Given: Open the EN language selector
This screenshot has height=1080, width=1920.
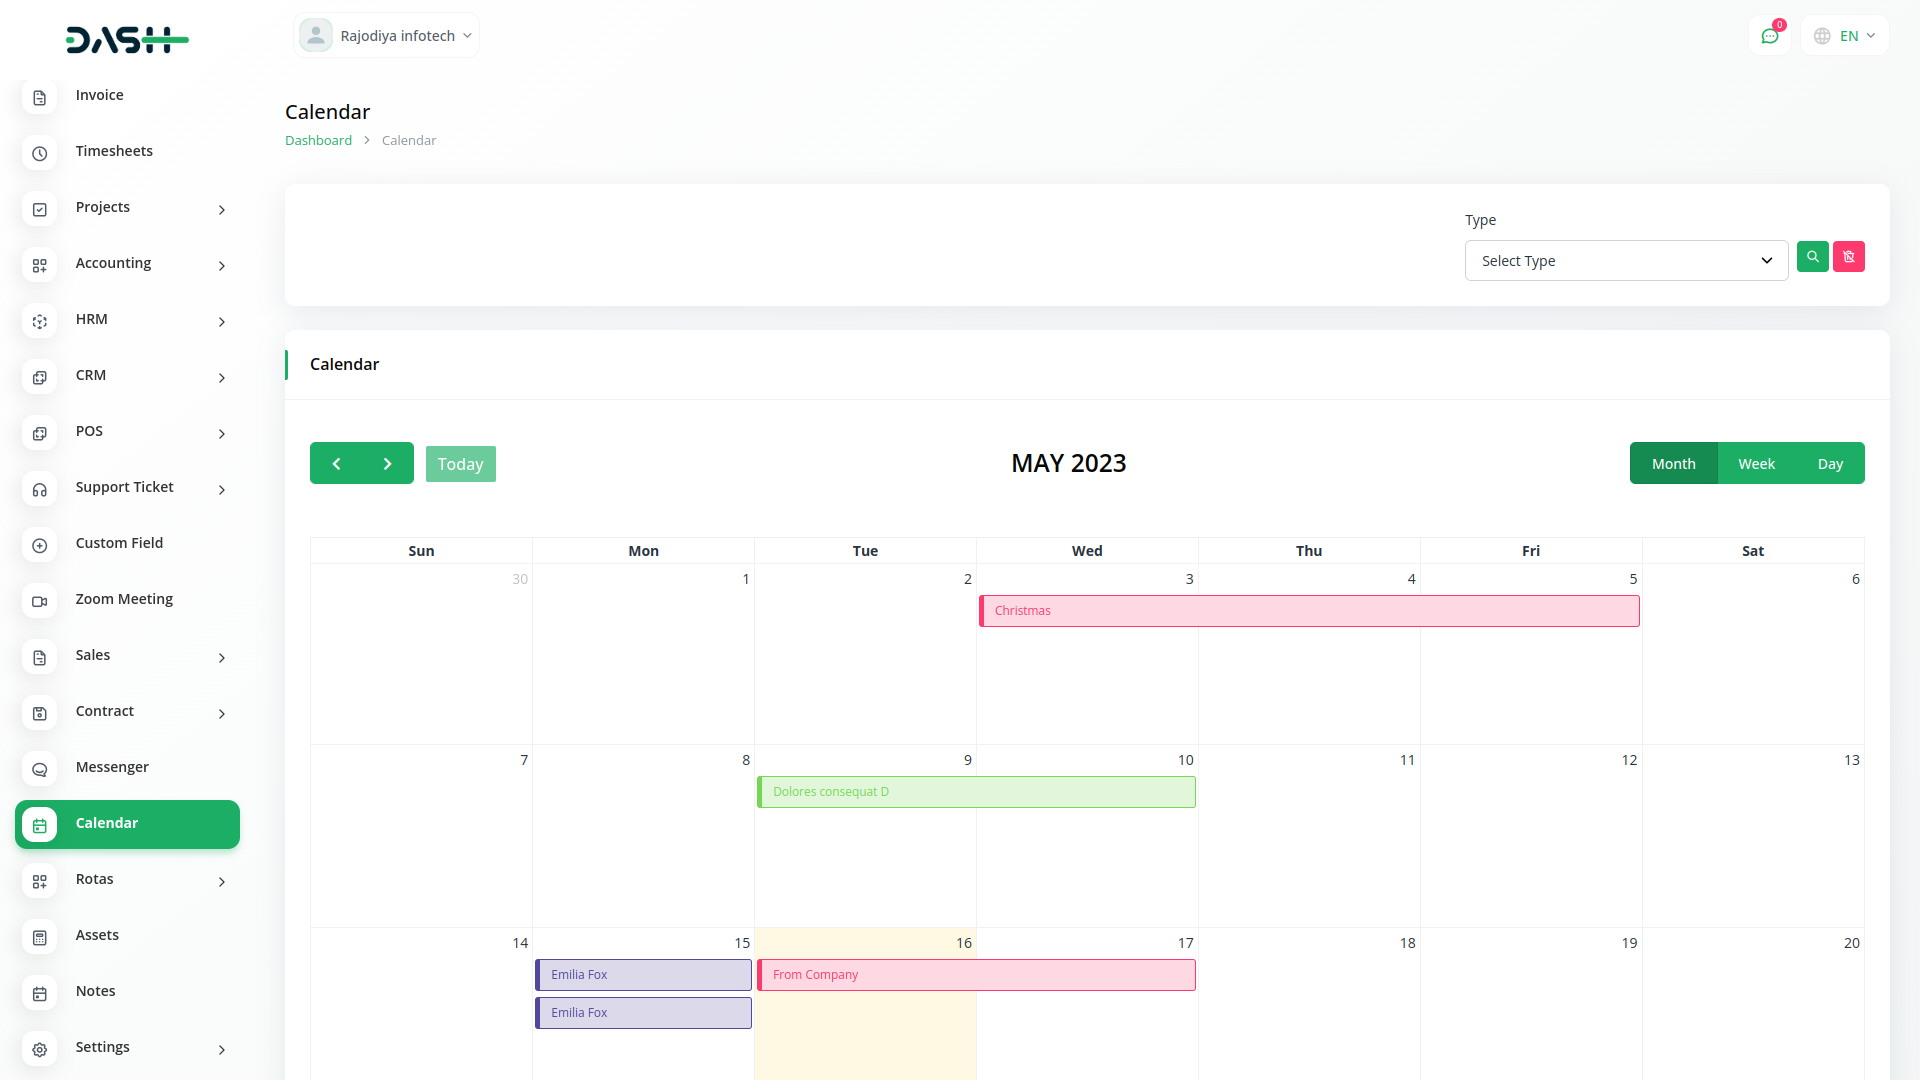Looking at the screenshot, I should [1845, 36].
